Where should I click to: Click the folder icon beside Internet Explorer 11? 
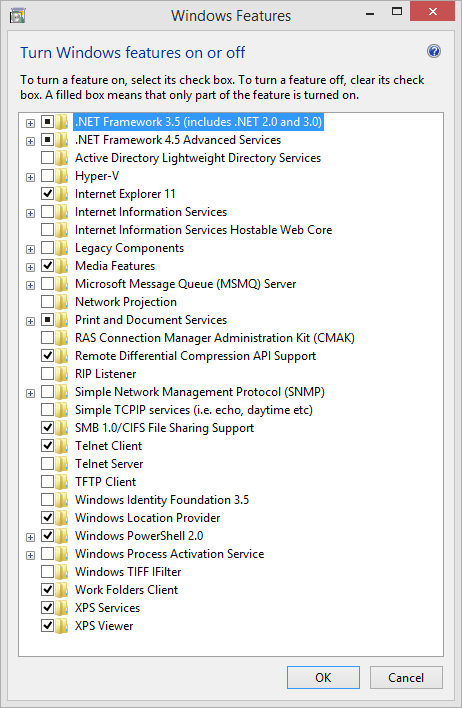click(x=62, y=194)
